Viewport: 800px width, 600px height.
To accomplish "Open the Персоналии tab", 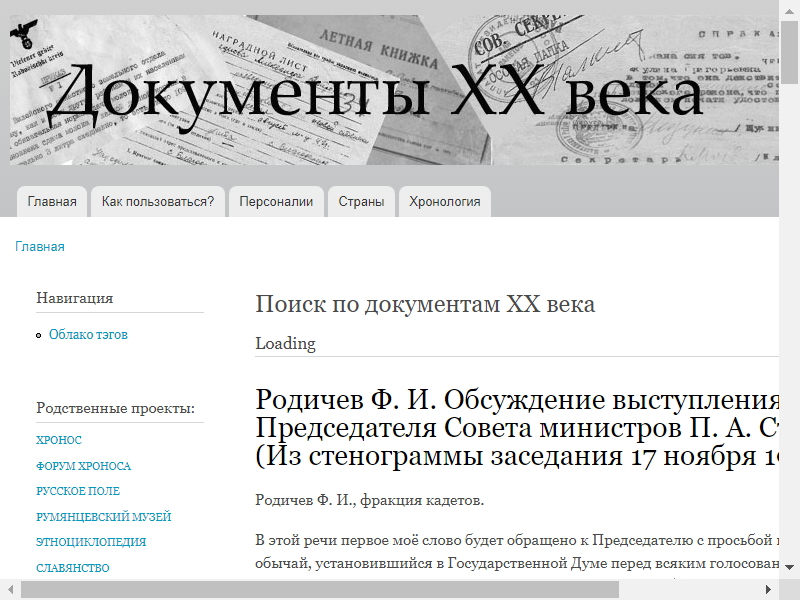I will (276, 201).
